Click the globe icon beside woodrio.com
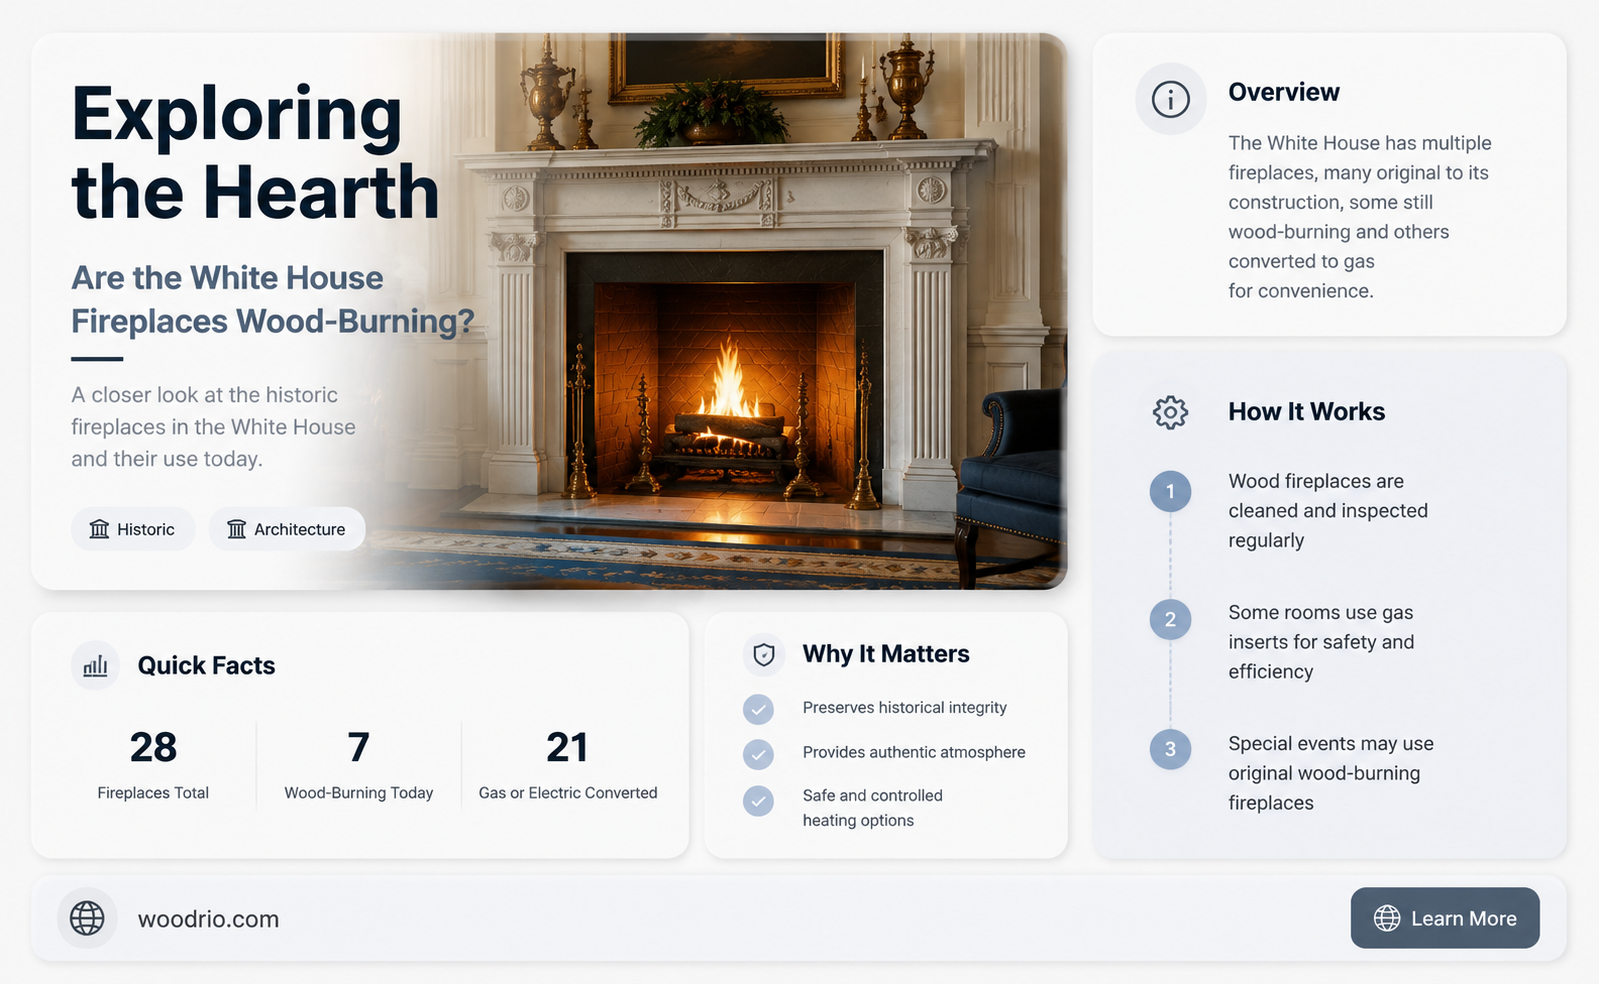Image resolution: width=1599 pixels, height=984 pixels. tap(87, 918)
